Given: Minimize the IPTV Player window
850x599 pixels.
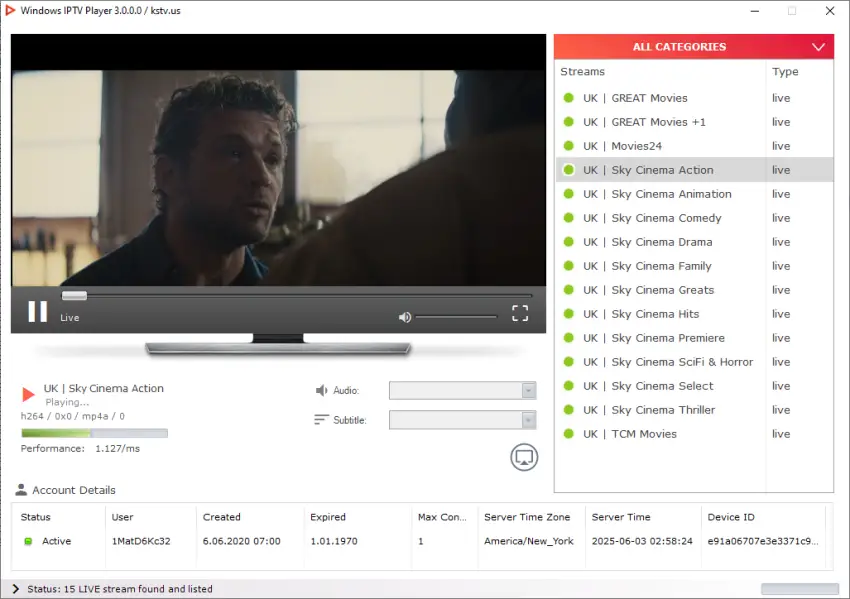Looking at the screenshot, I should (754, 11).
